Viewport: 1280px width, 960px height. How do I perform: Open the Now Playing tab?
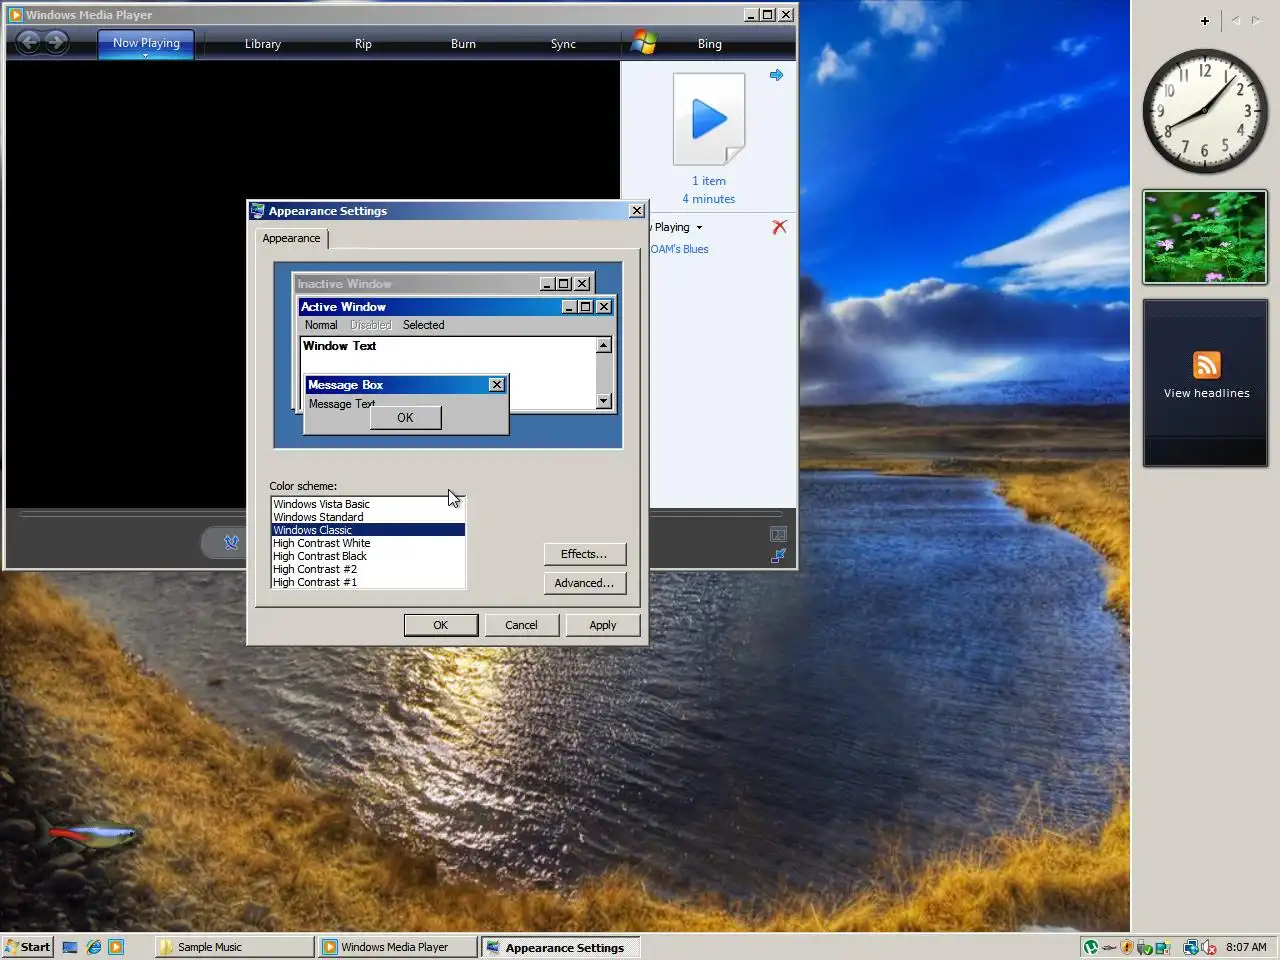click(x=146, y=43)
